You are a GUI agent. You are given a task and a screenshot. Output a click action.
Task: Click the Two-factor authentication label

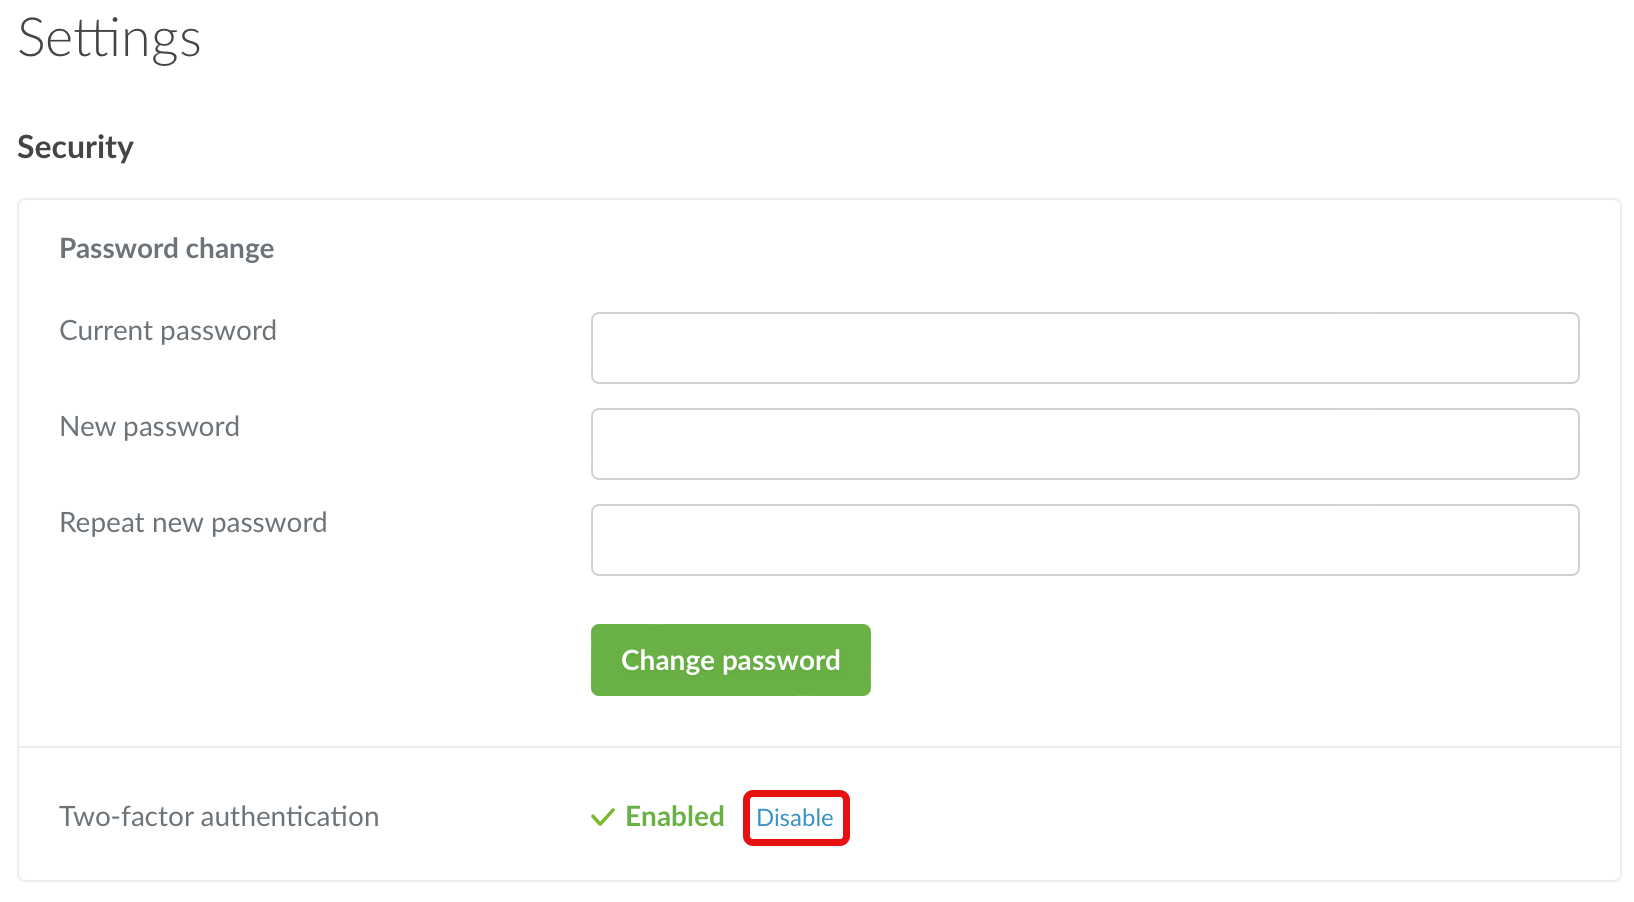219,816
